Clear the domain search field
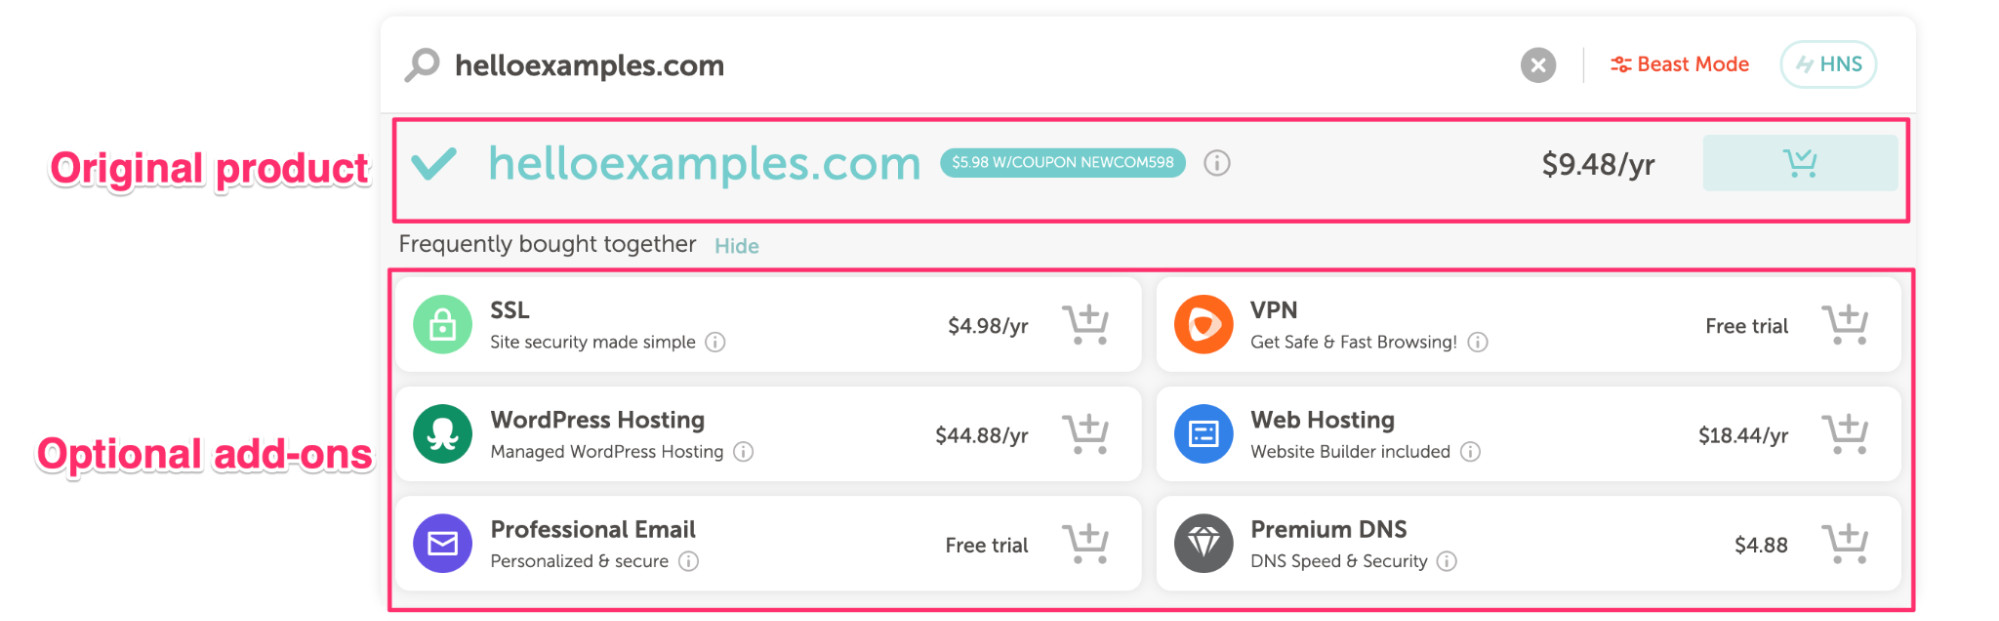The image size is (1999, 621). [x=1537, y=64]
